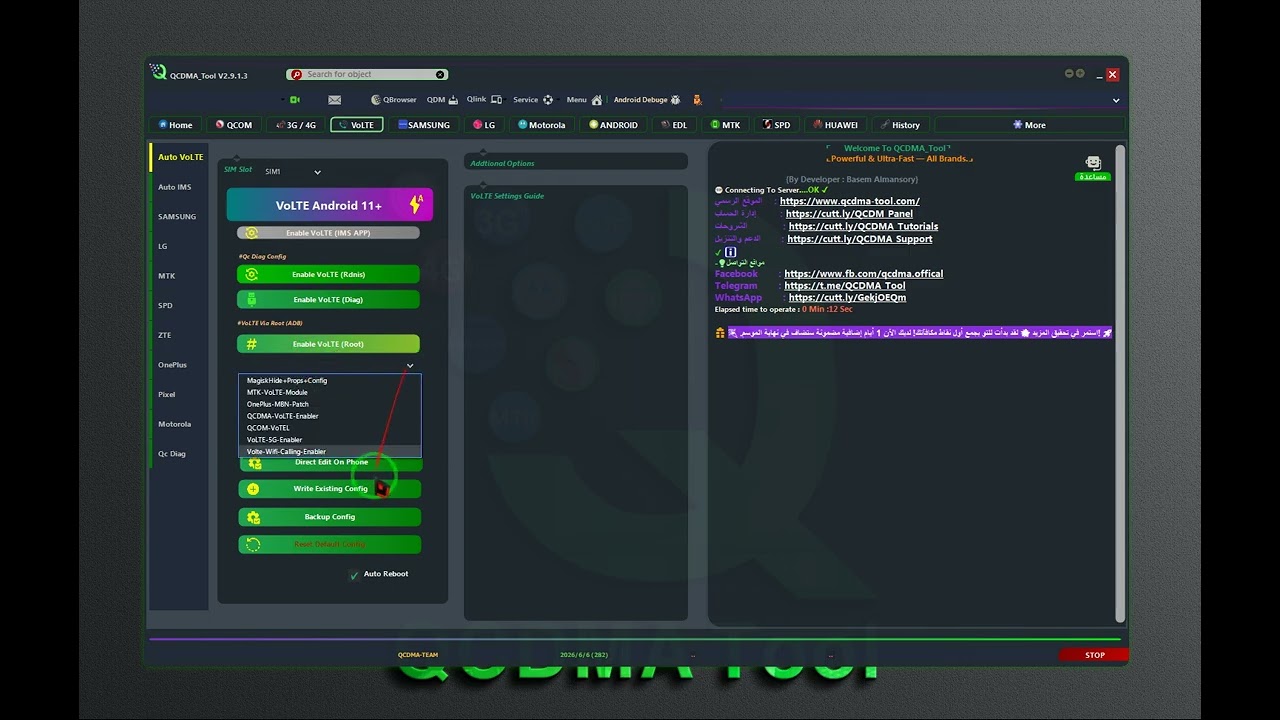Viewport: 1280px width, 720px height.
Task: Click Enable VoLTE (Diag) button
Action: point(328,299)
